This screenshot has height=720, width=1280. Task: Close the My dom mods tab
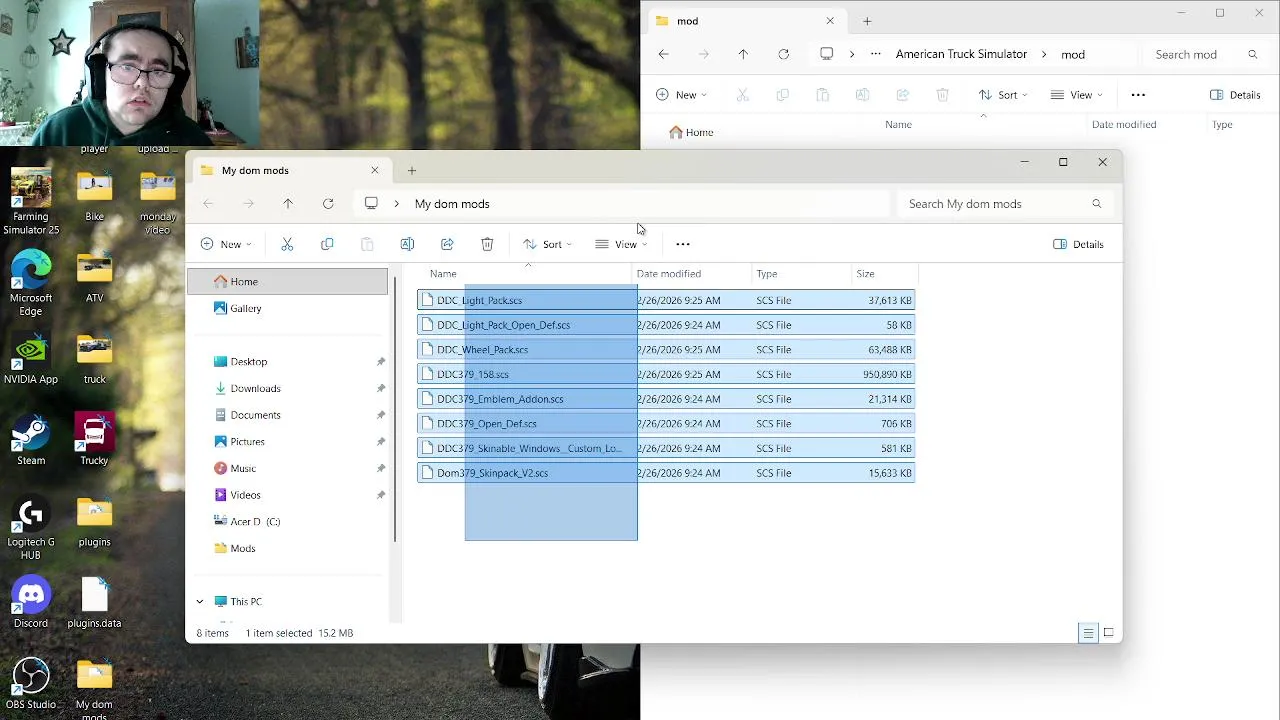click(x=375, y=170)
